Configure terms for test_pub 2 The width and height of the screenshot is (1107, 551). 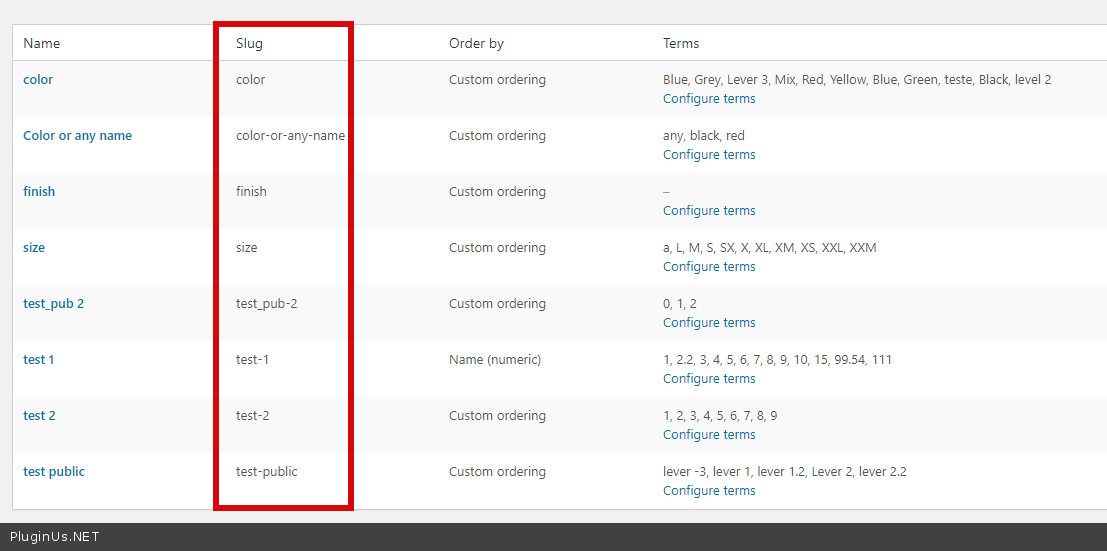tap(709, 323)
